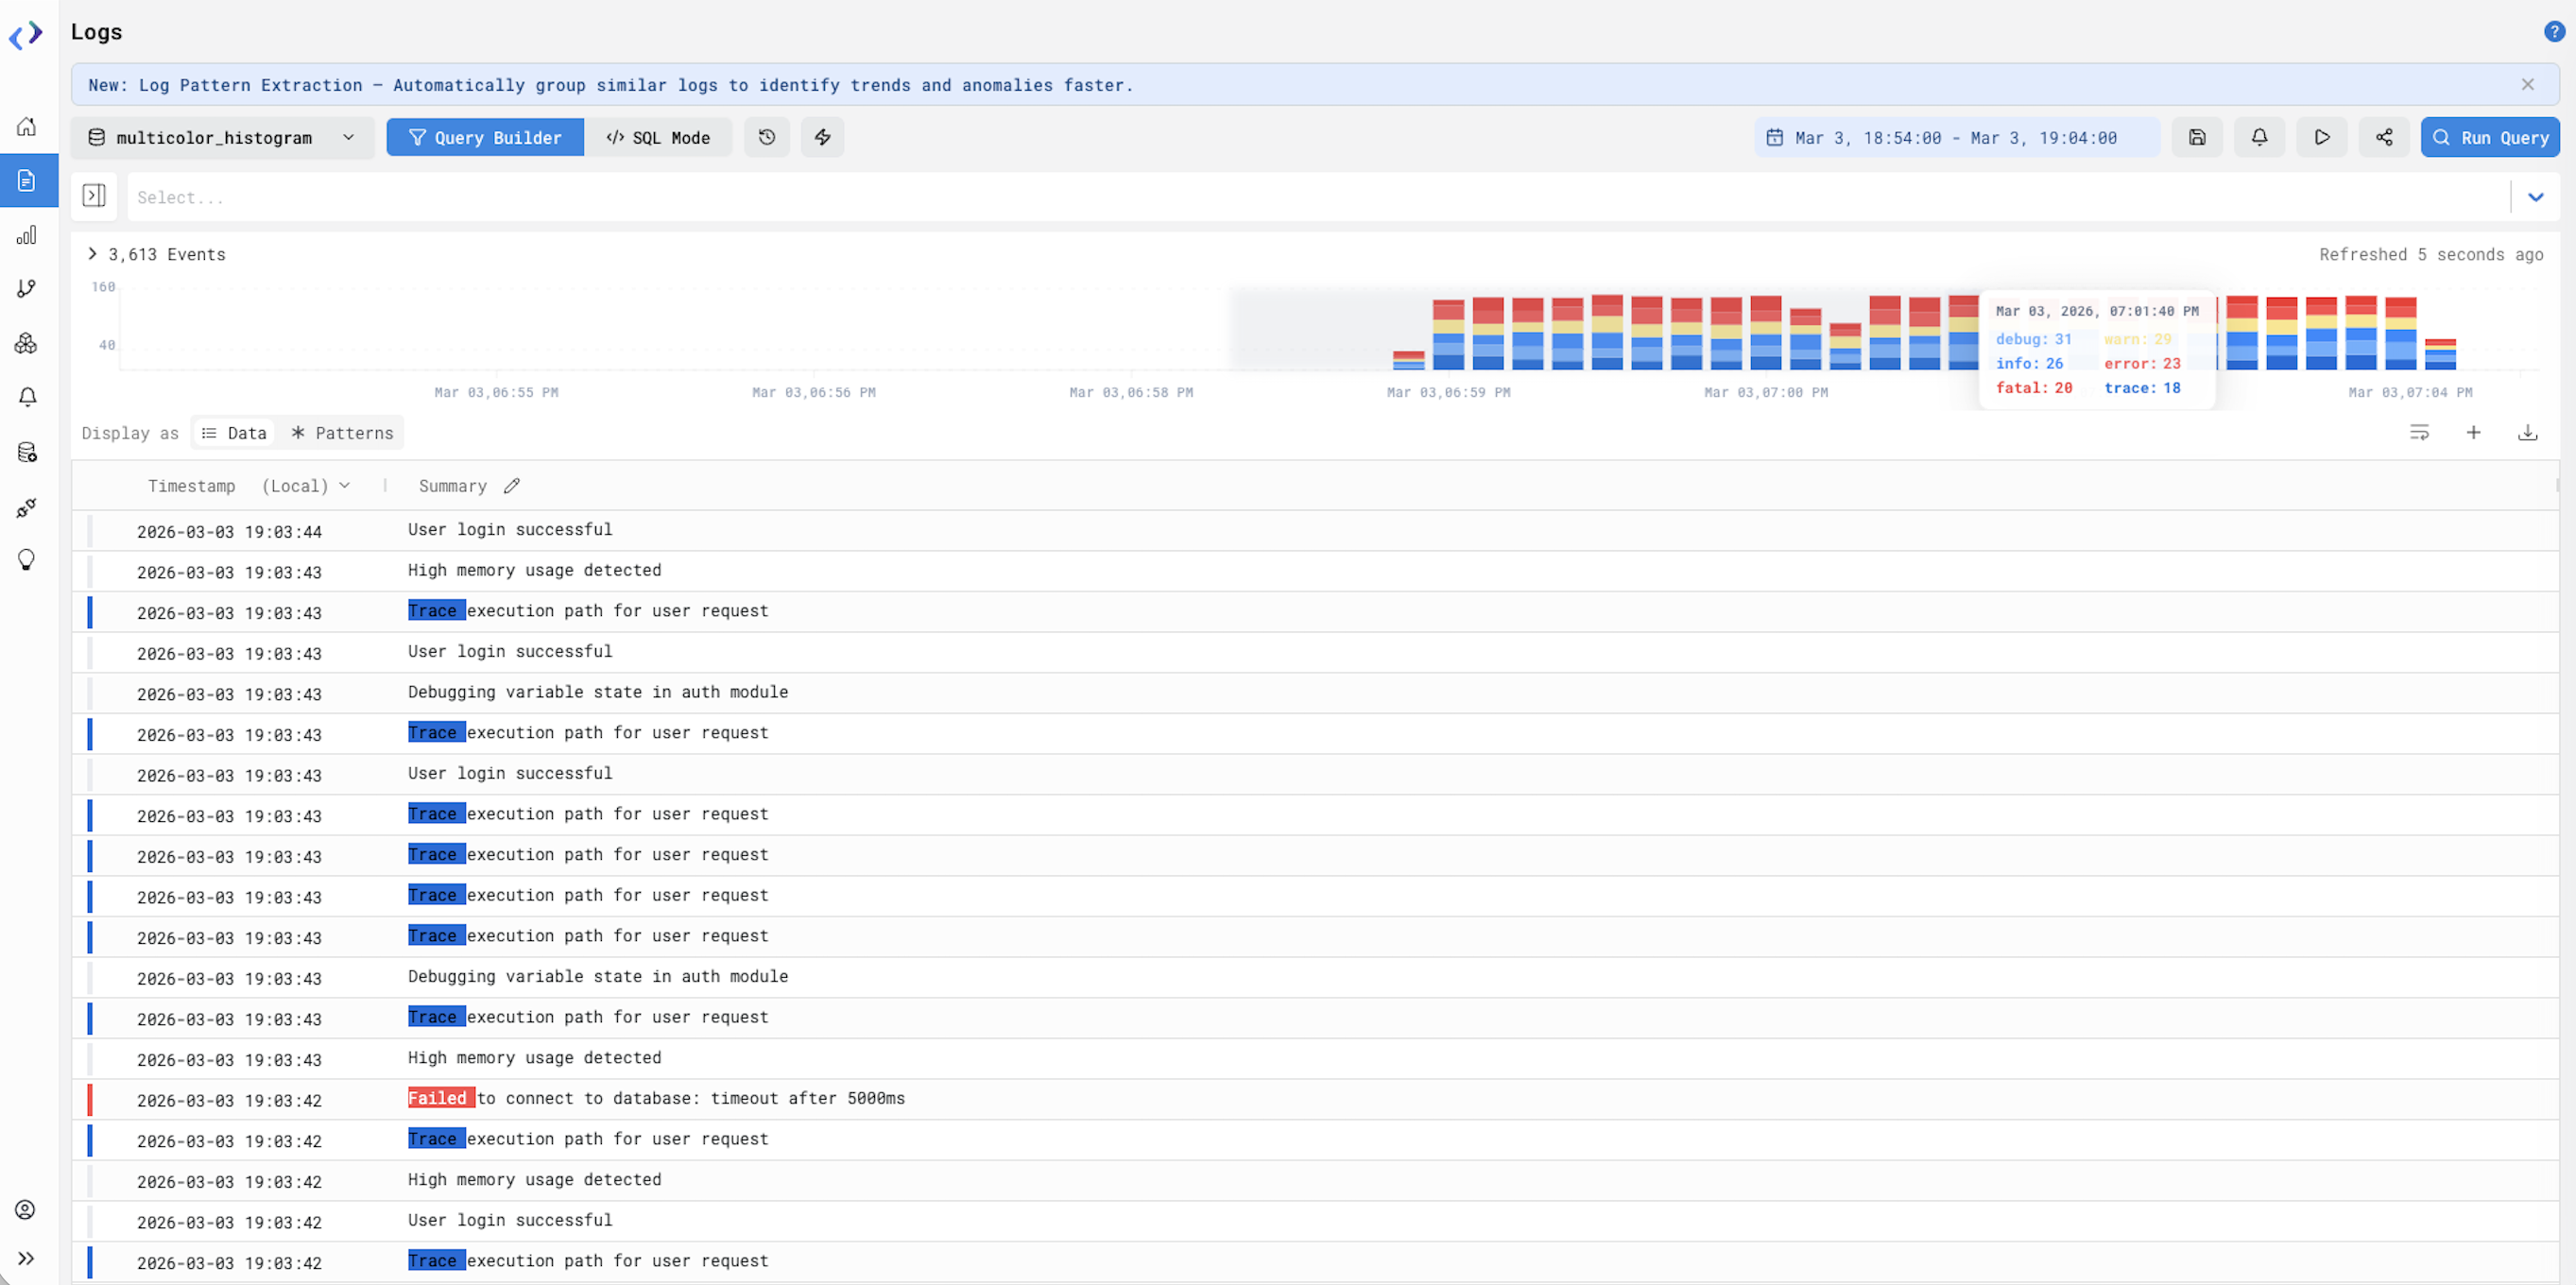Open the Timestamp (Local) column dropdown
Viewport: 2576px width, 1285px height.
347,485
